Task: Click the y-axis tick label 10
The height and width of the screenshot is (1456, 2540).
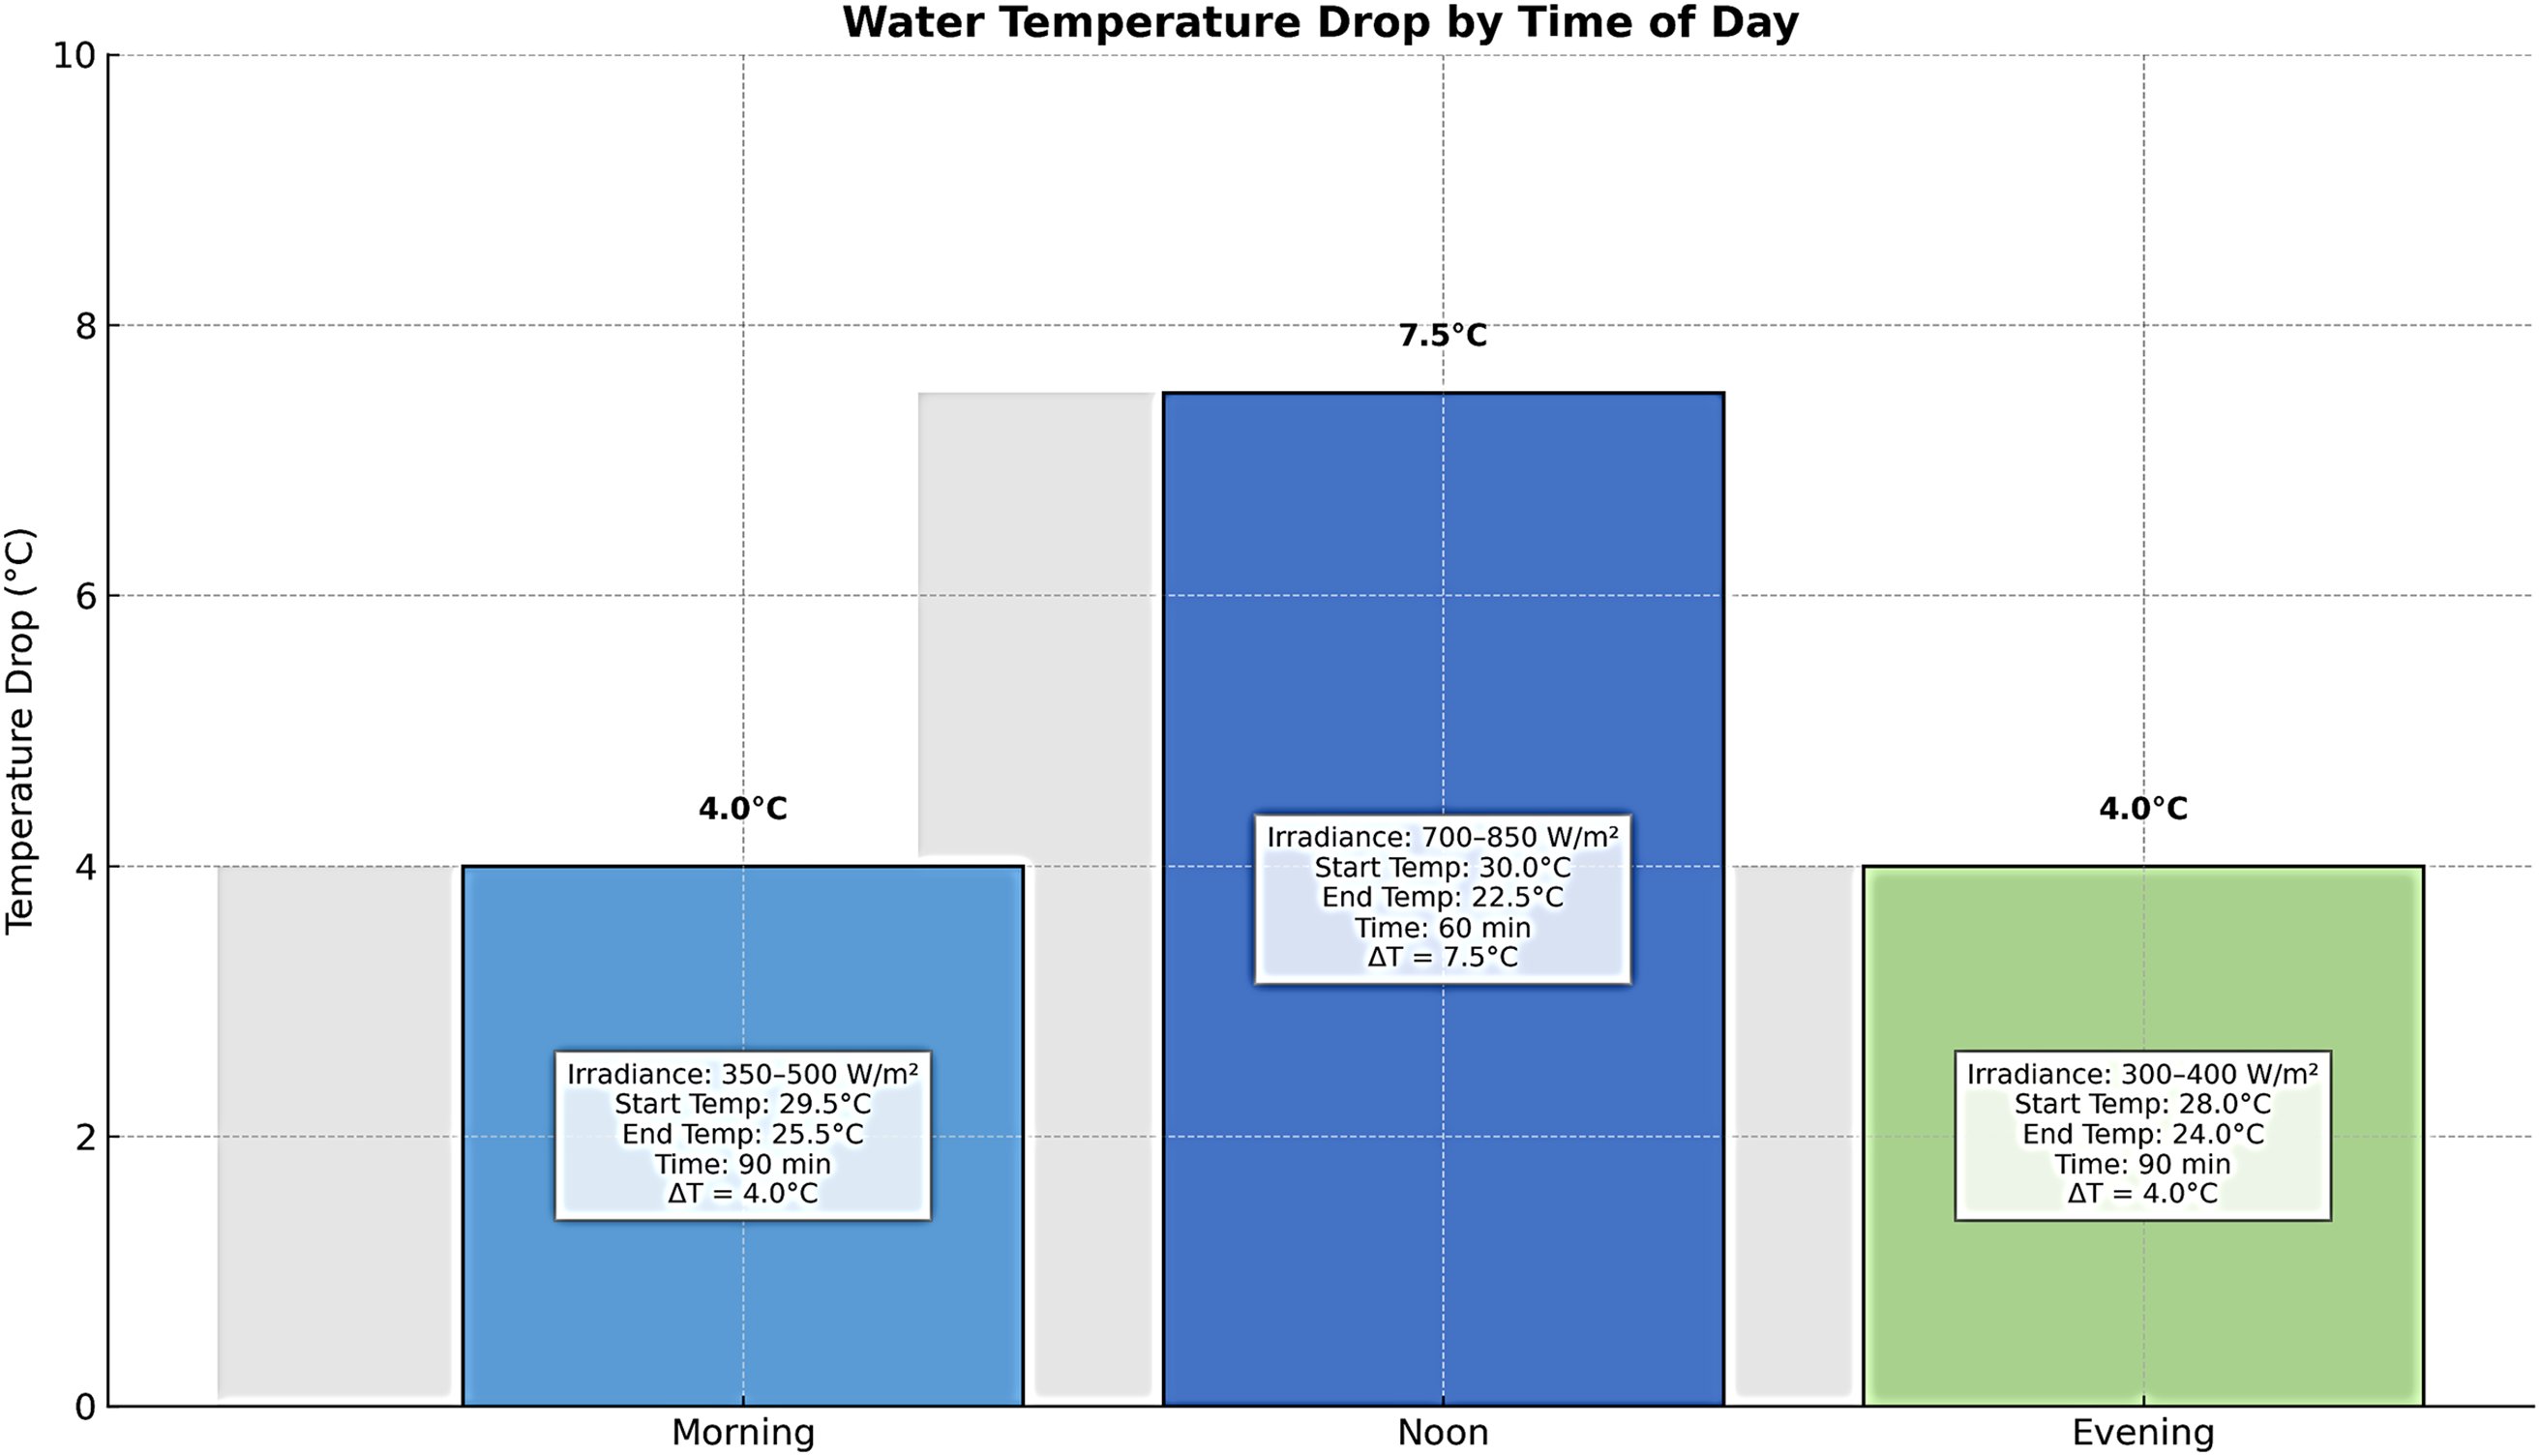Action: click(73, 56)
